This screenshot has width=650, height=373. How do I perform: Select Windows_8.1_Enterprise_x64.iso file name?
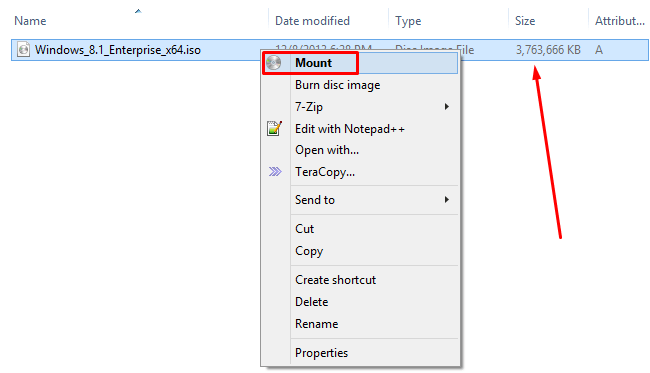point(118,50)
